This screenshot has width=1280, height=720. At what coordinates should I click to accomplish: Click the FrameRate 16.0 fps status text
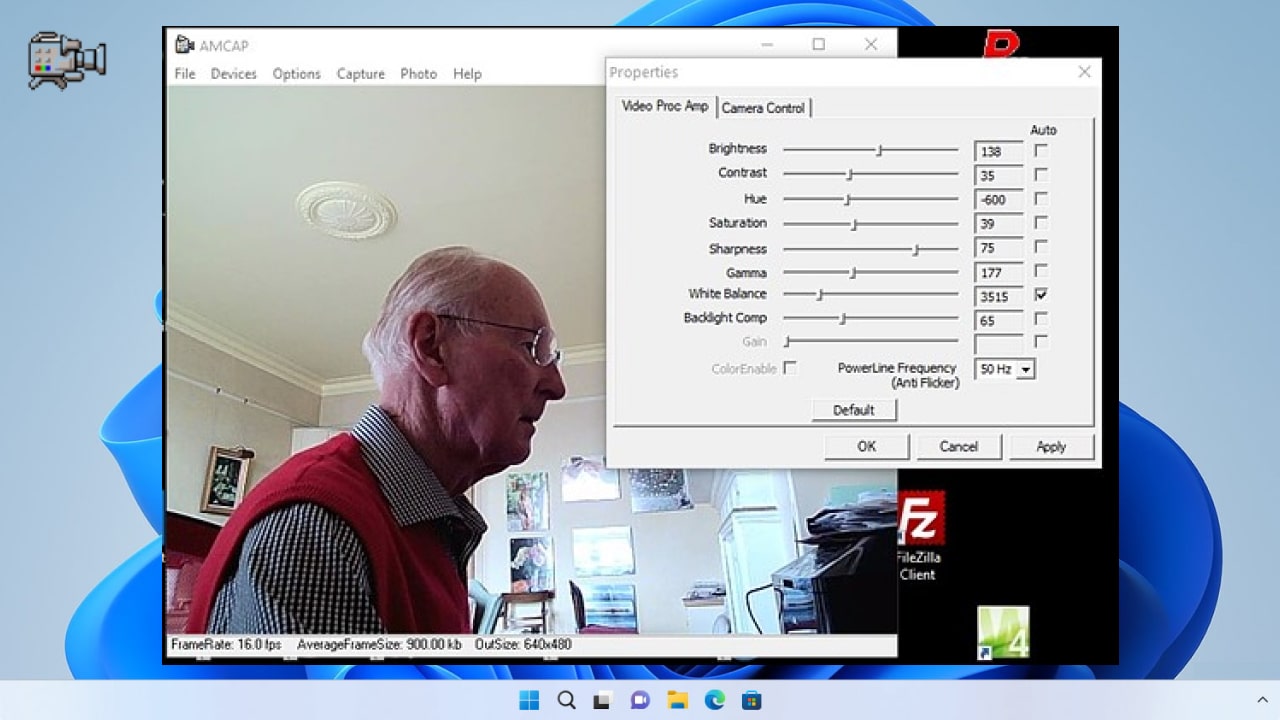pos(226,645)
